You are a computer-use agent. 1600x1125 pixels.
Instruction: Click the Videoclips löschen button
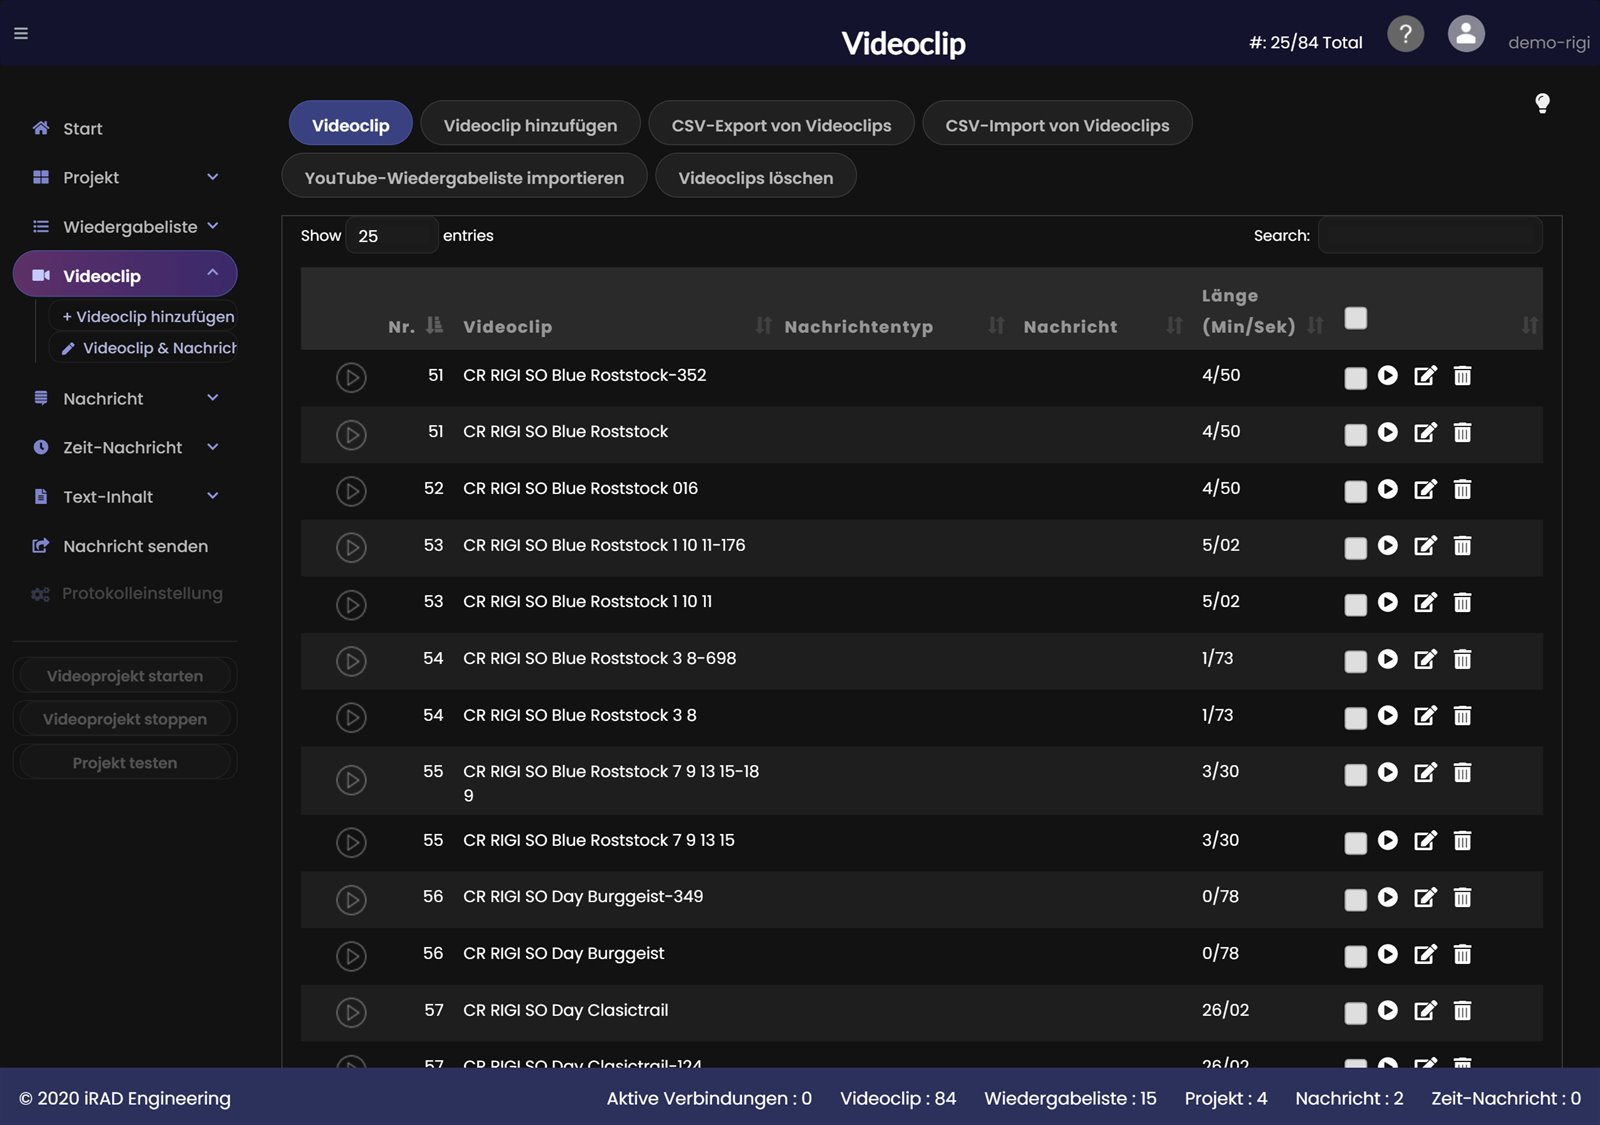[756, 177]
